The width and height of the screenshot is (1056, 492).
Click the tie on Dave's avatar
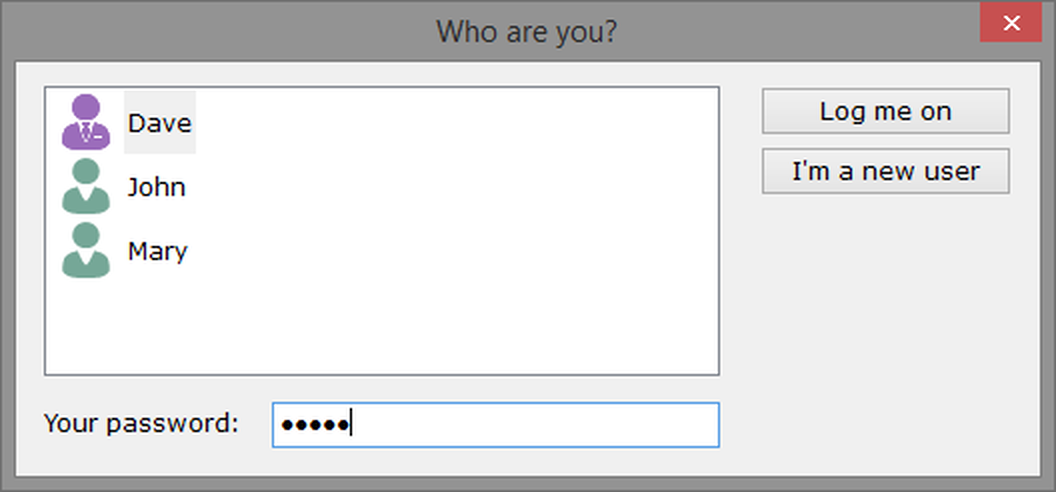click(86, 132)
